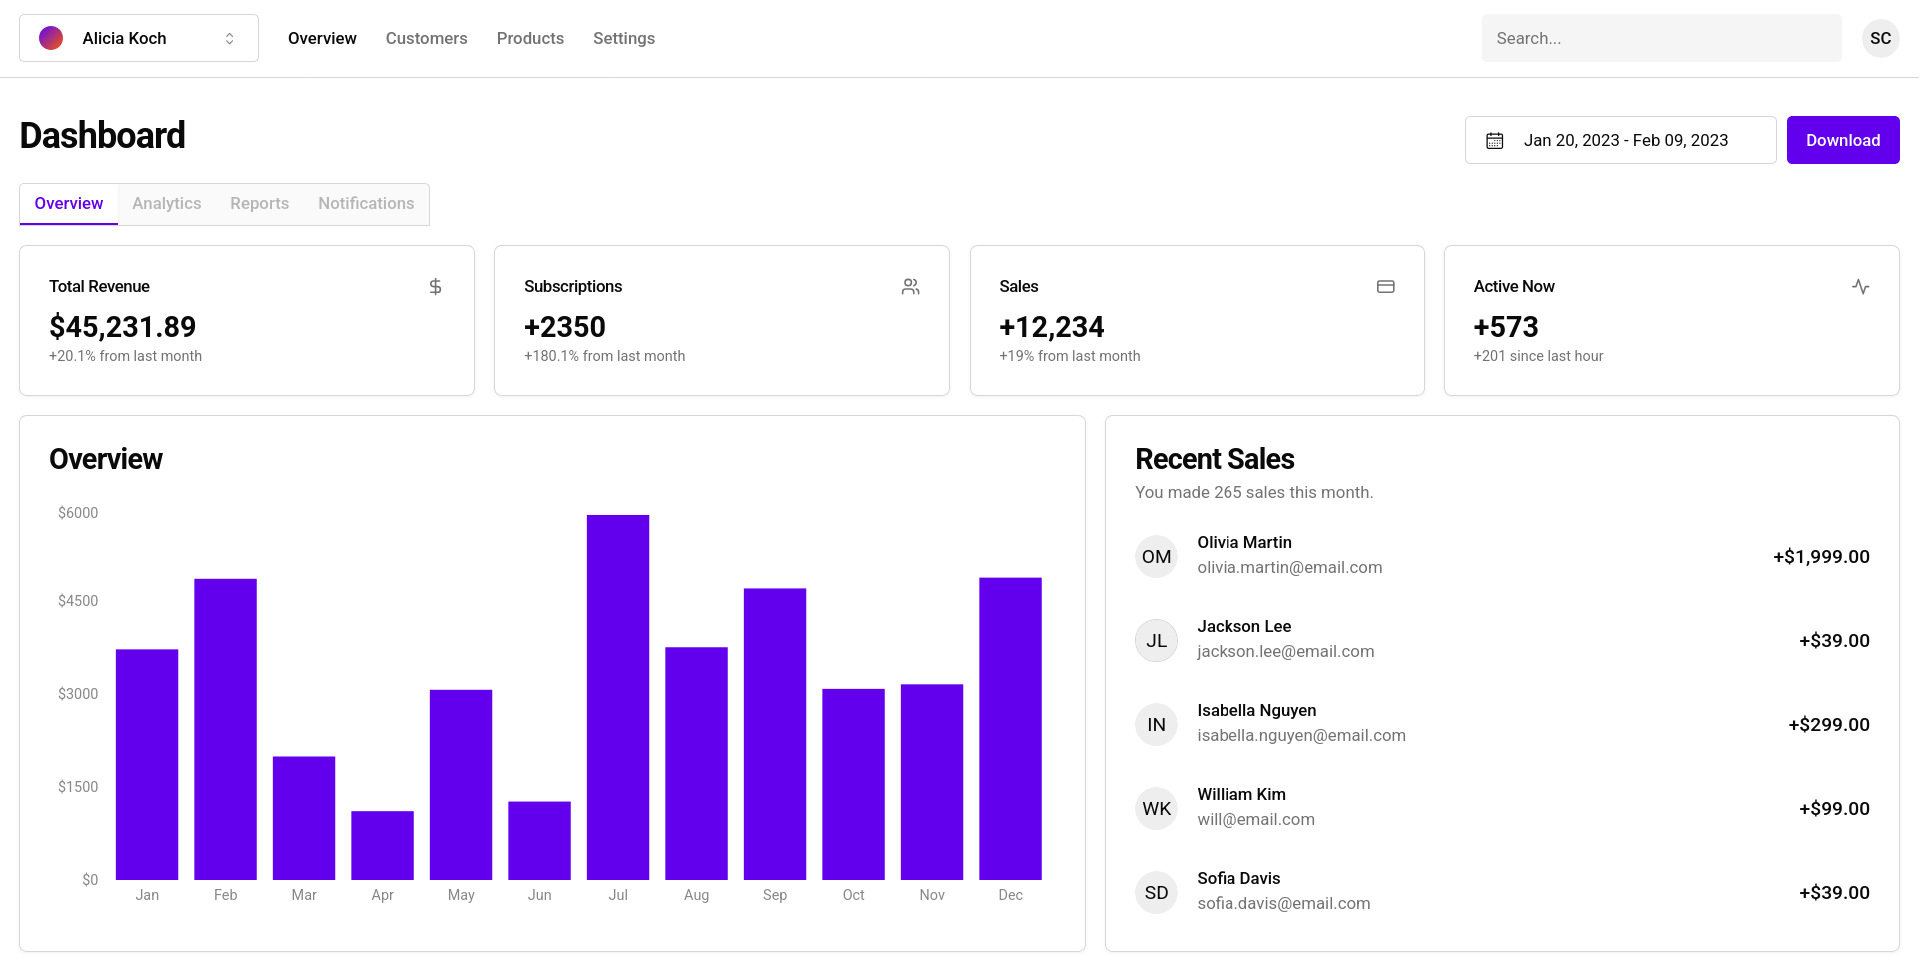Screen dimensions: 1920x963
Task: Click the Sofia Davis name
Action: coord(1238,878)
